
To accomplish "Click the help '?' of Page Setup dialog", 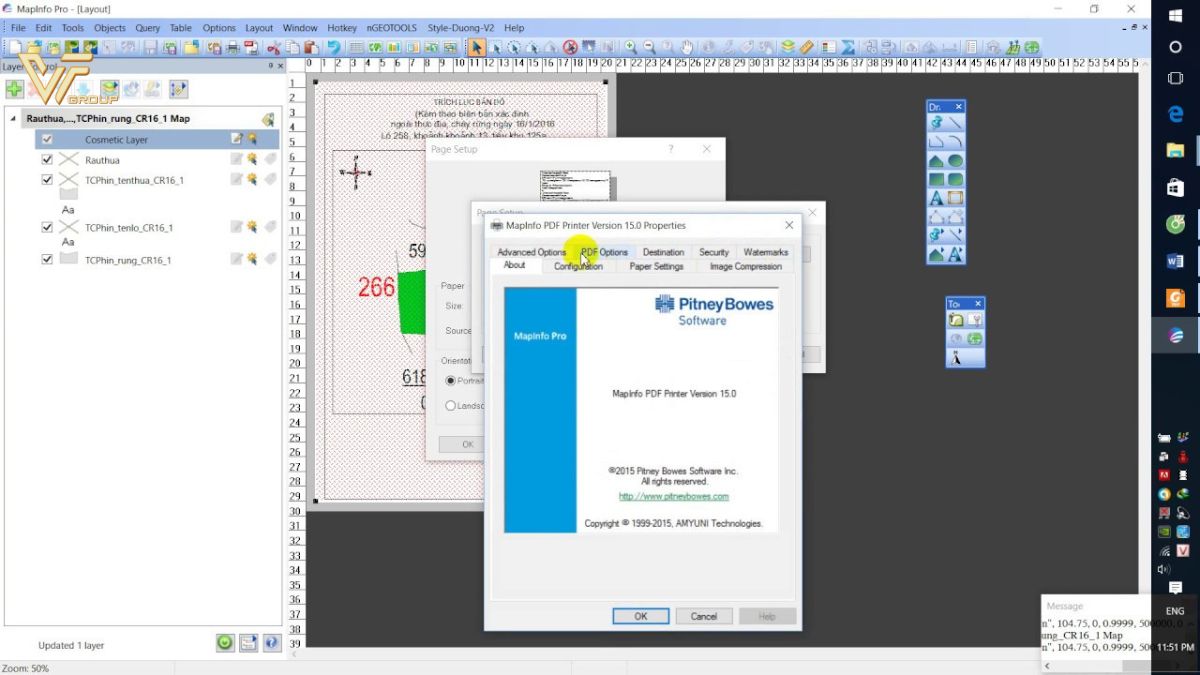I will pos(671,149).
